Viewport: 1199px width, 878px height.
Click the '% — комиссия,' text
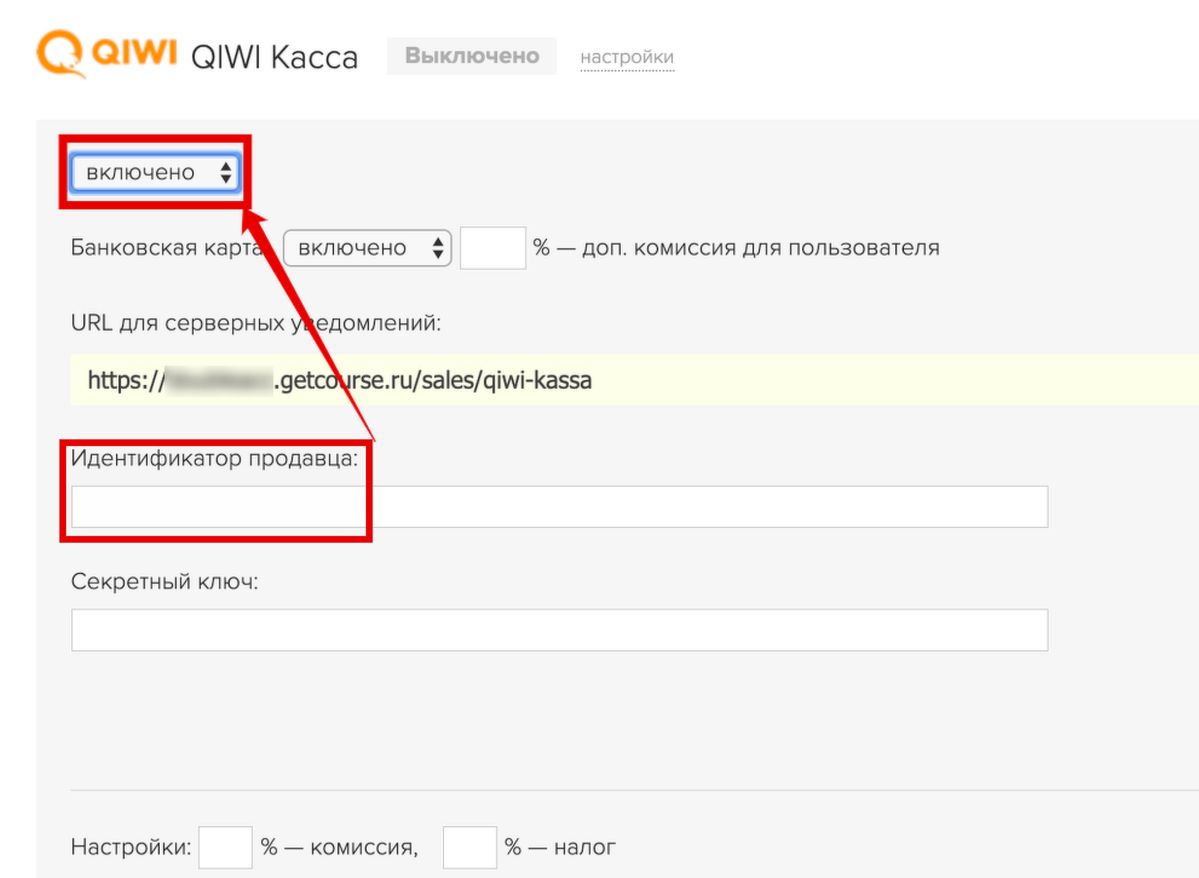coord(340,847)
